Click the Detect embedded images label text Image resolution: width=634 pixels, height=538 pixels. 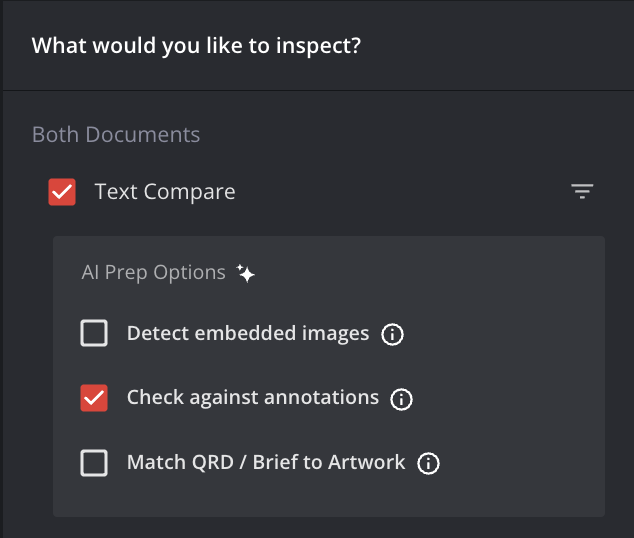[248, 333]
